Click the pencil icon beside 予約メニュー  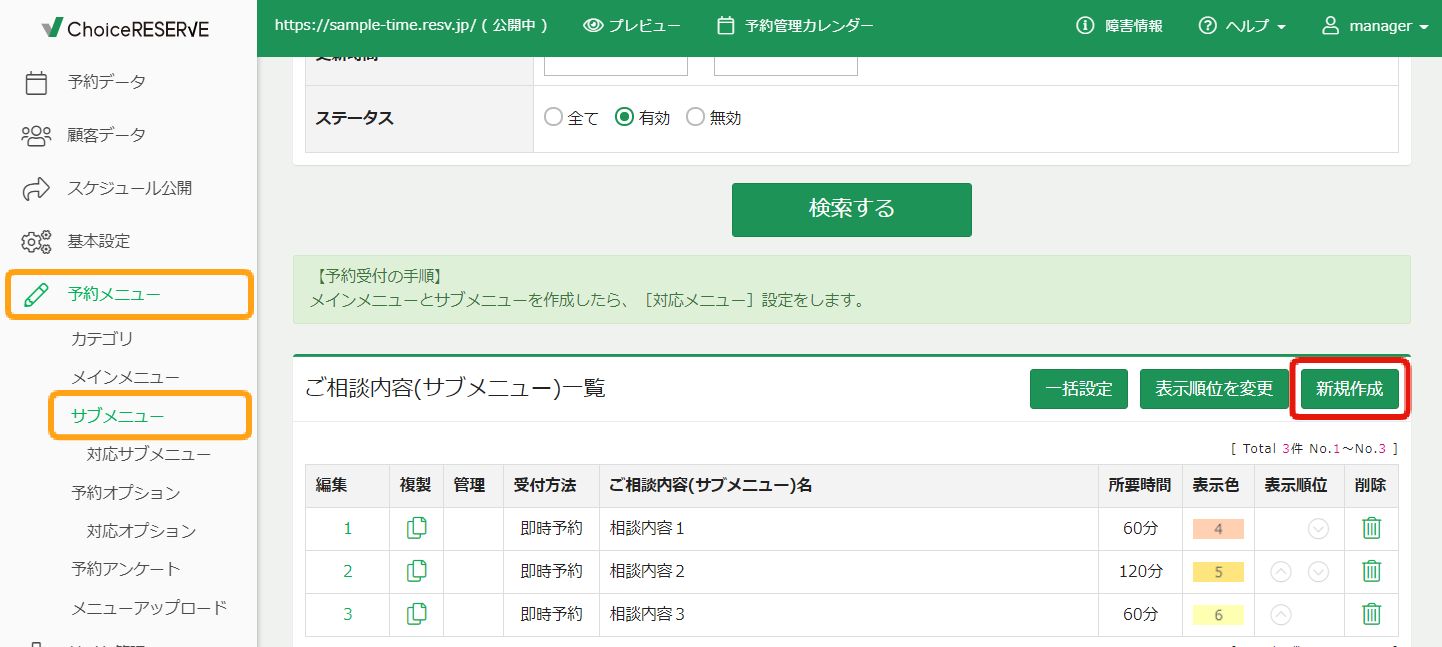point(36,294)
